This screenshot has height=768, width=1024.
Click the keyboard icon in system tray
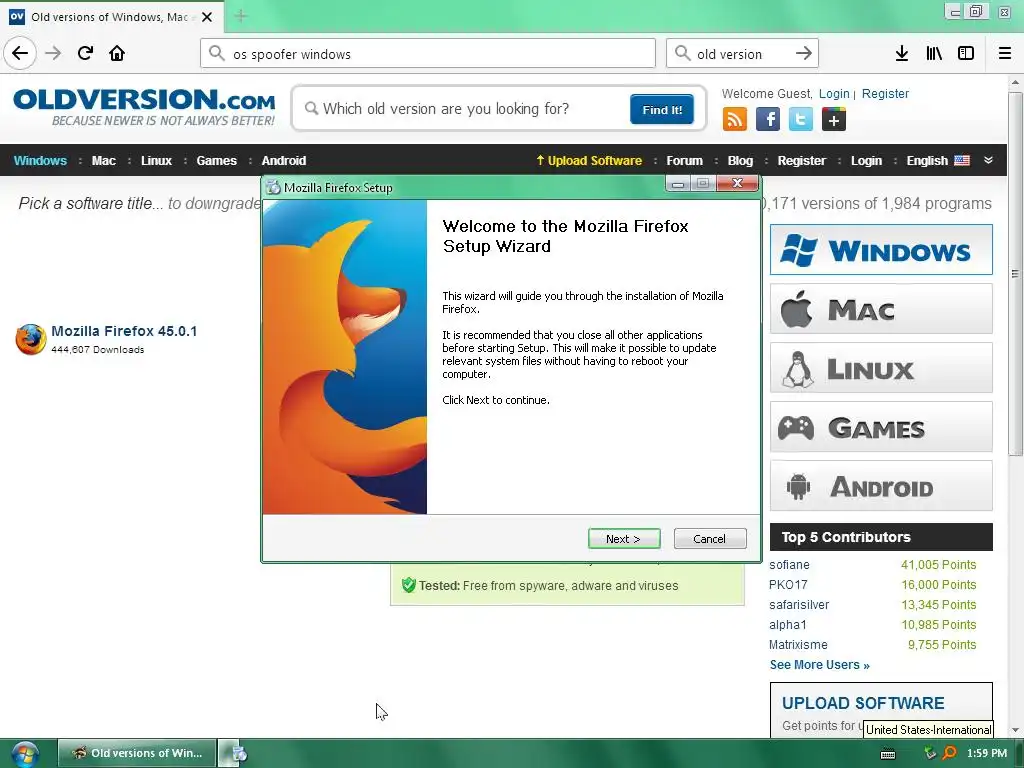(x=888, y=754)
